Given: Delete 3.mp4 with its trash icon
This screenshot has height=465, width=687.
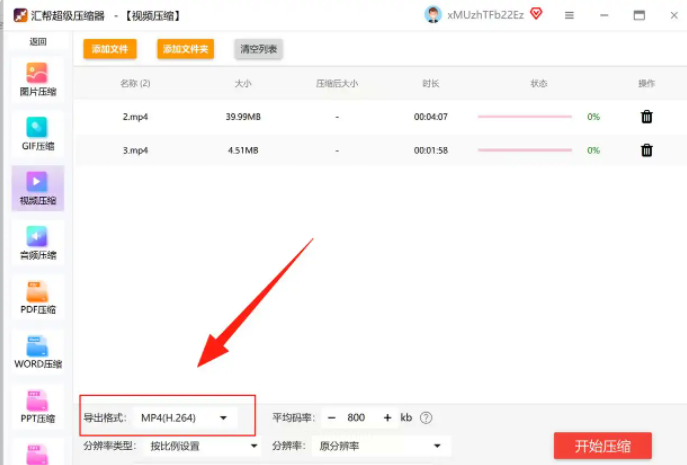Looking at the screenshot, I should coord(647,150).
